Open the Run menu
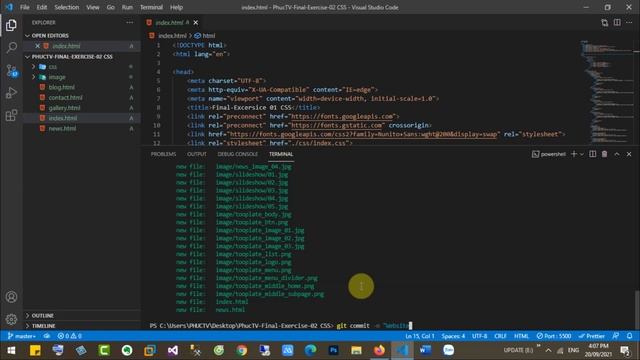640x360 pixels. pos(127,7)
